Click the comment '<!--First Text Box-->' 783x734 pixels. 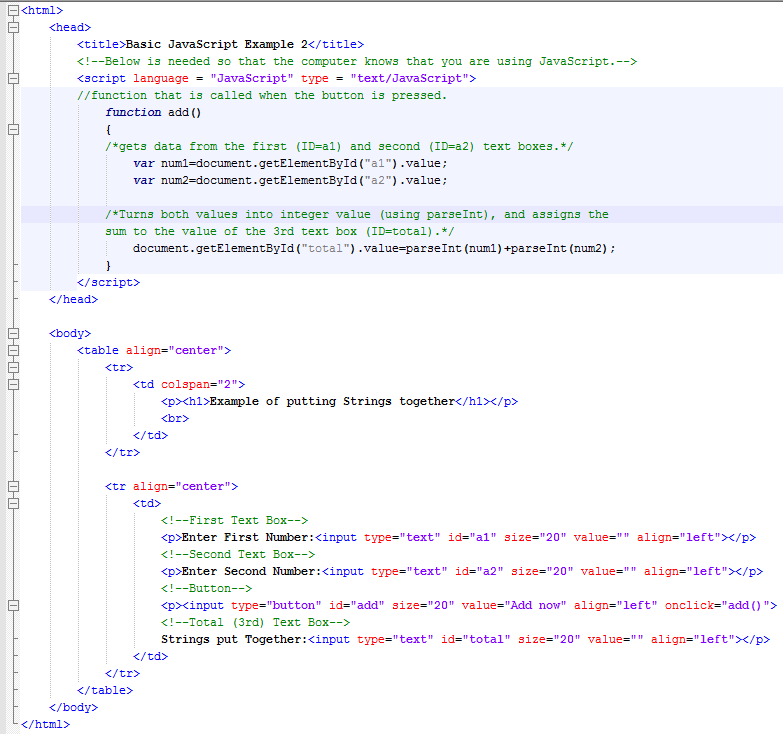234,520
